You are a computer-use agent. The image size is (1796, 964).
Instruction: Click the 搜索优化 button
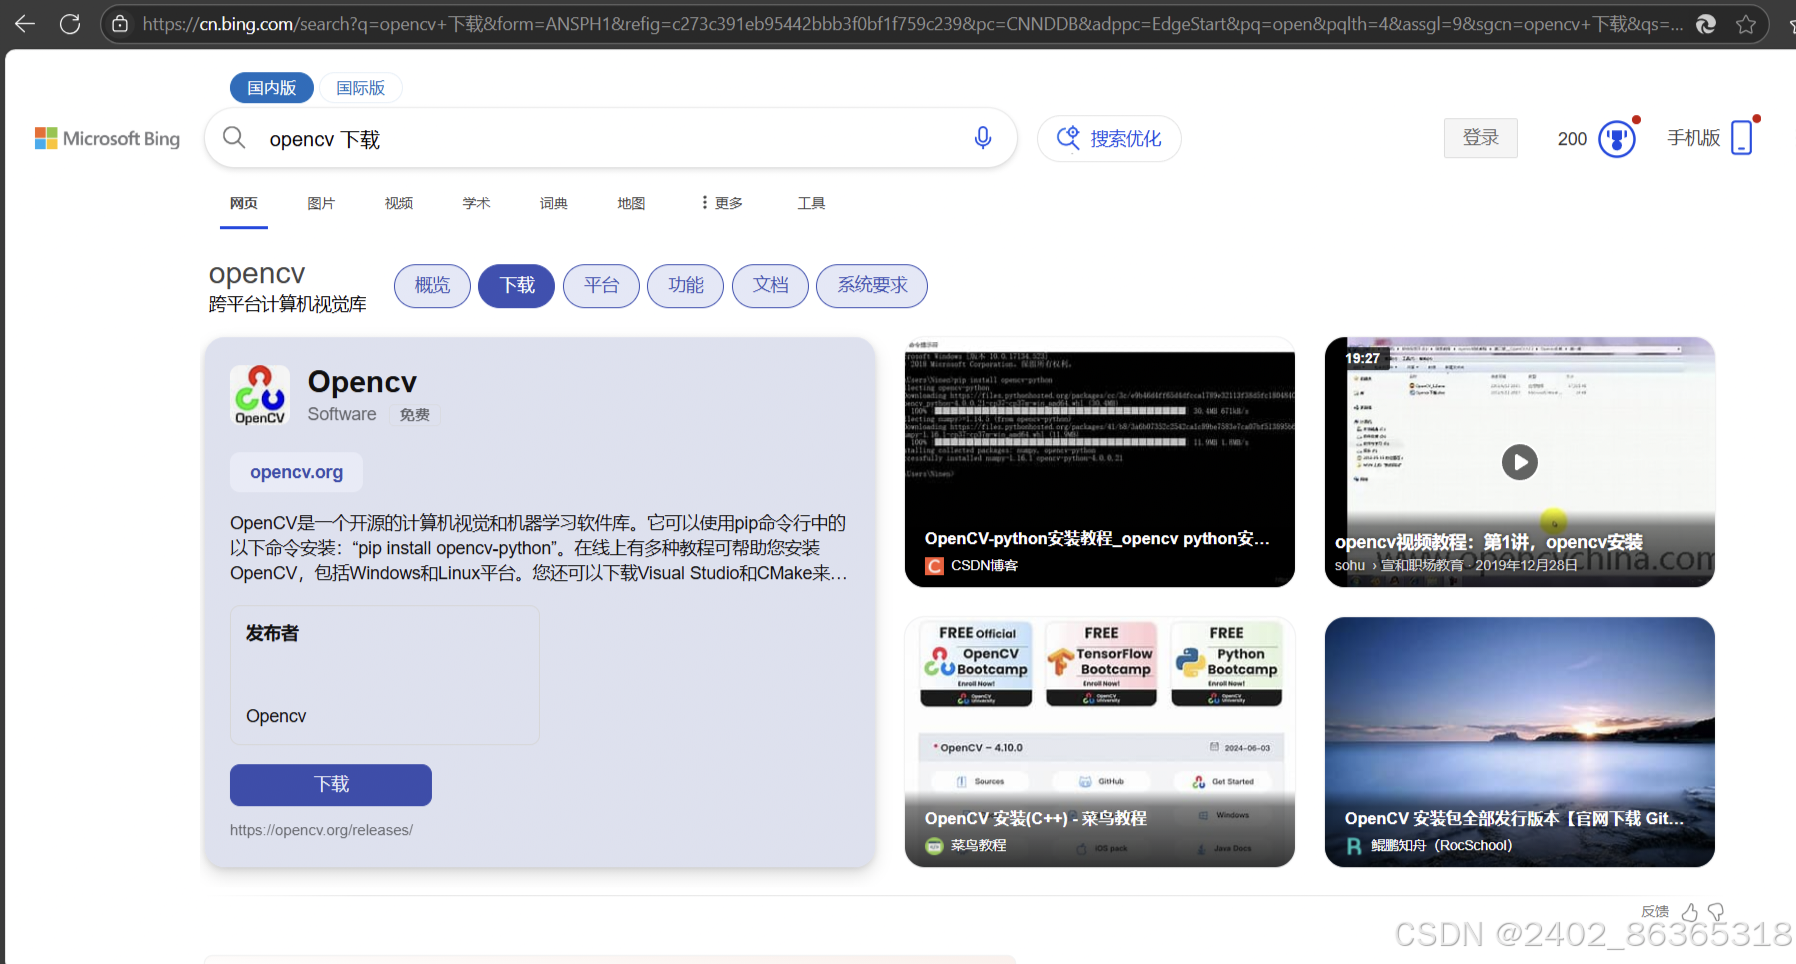(x=1109, y=138)
